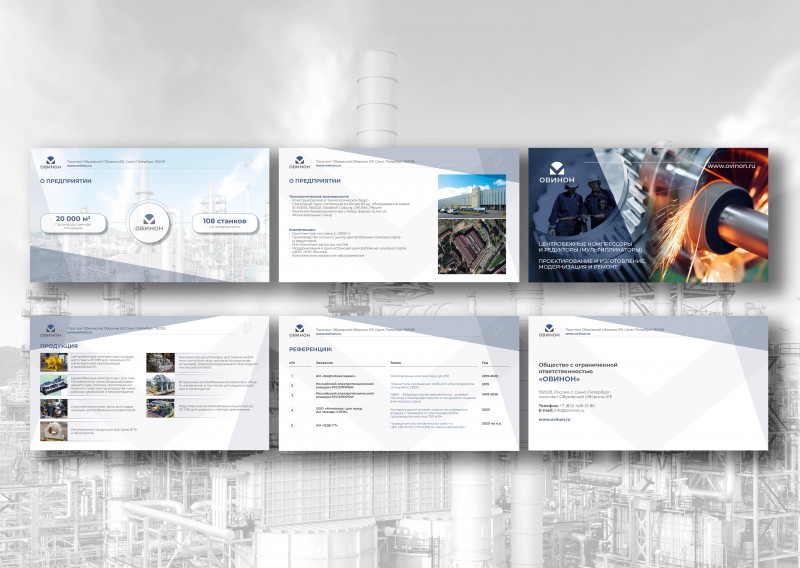800x568 pixels.
Task: Click the factory building photo
Action: [x=472, y=196]
